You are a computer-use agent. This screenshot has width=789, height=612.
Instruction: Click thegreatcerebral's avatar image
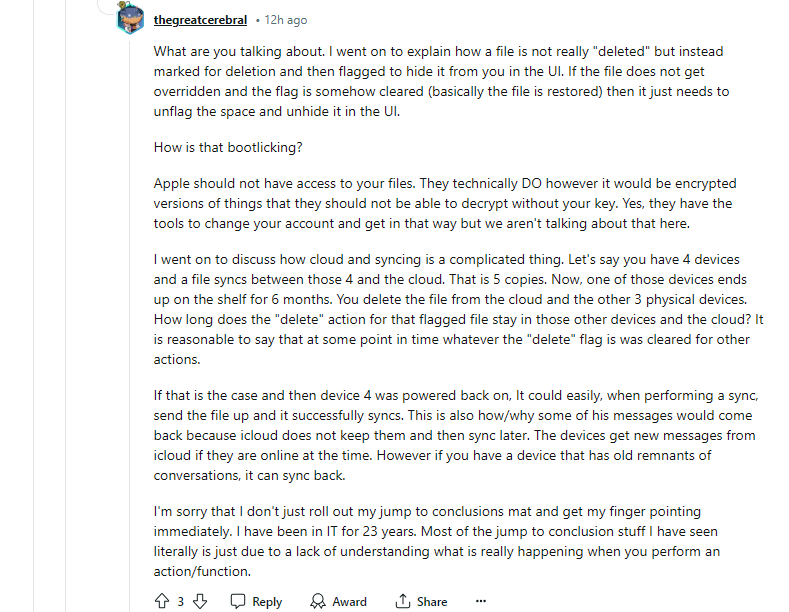130,20
